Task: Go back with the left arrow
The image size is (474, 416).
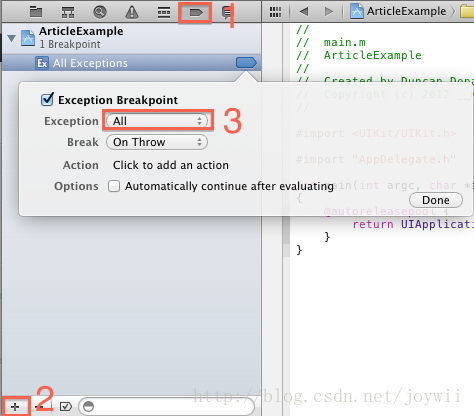Action: pyautogui.click(x=304, y=12)
